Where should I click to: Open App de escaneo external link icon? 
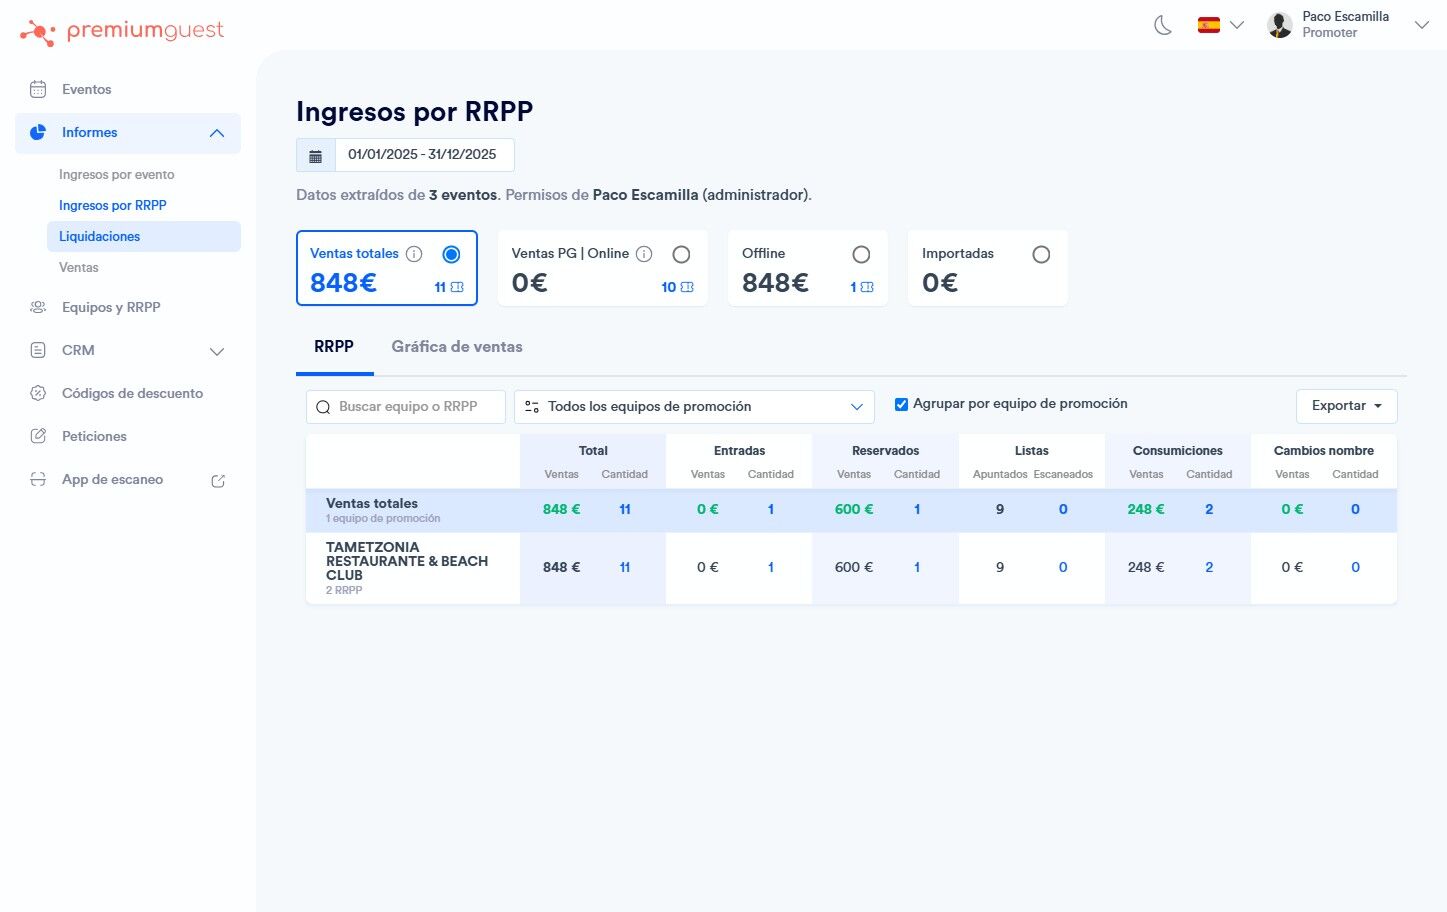[x=218, y=480]
